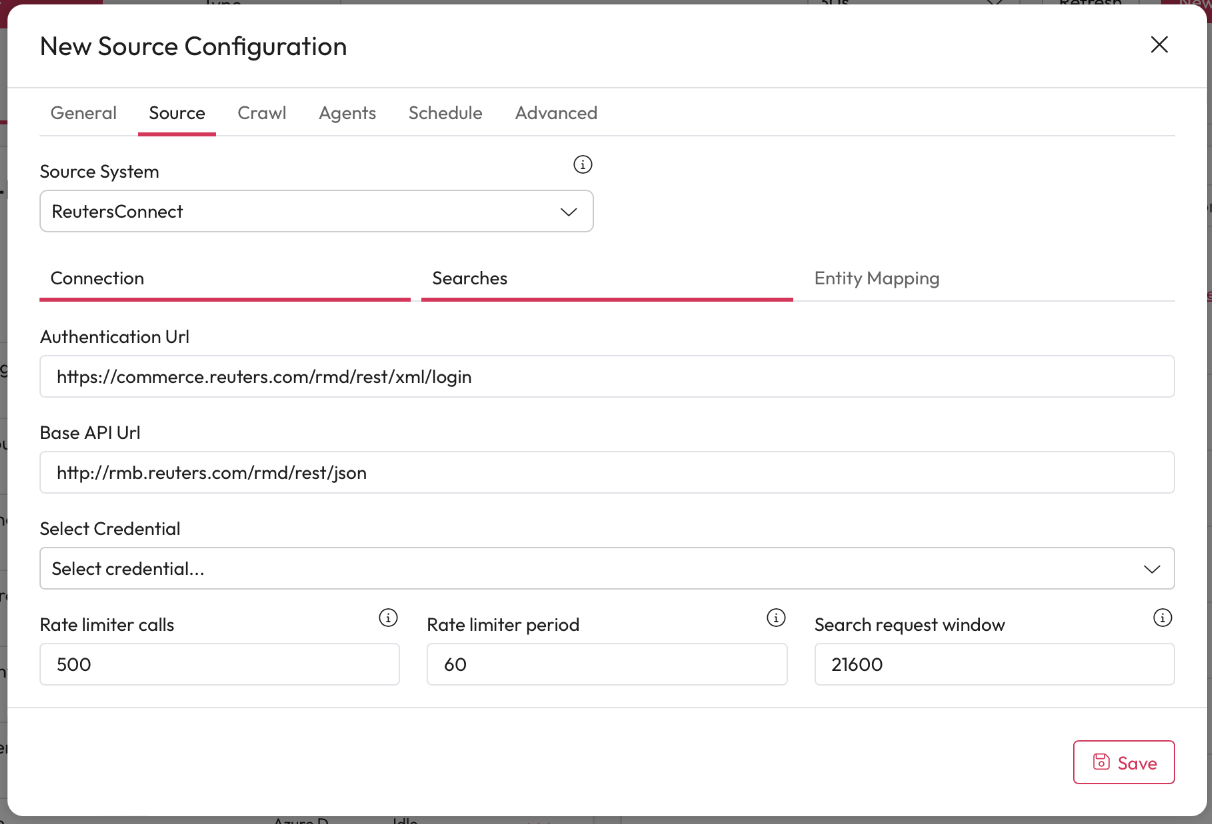Open the Entity Mapping sub-tab
1212x824 pixels.
[876, 278]
